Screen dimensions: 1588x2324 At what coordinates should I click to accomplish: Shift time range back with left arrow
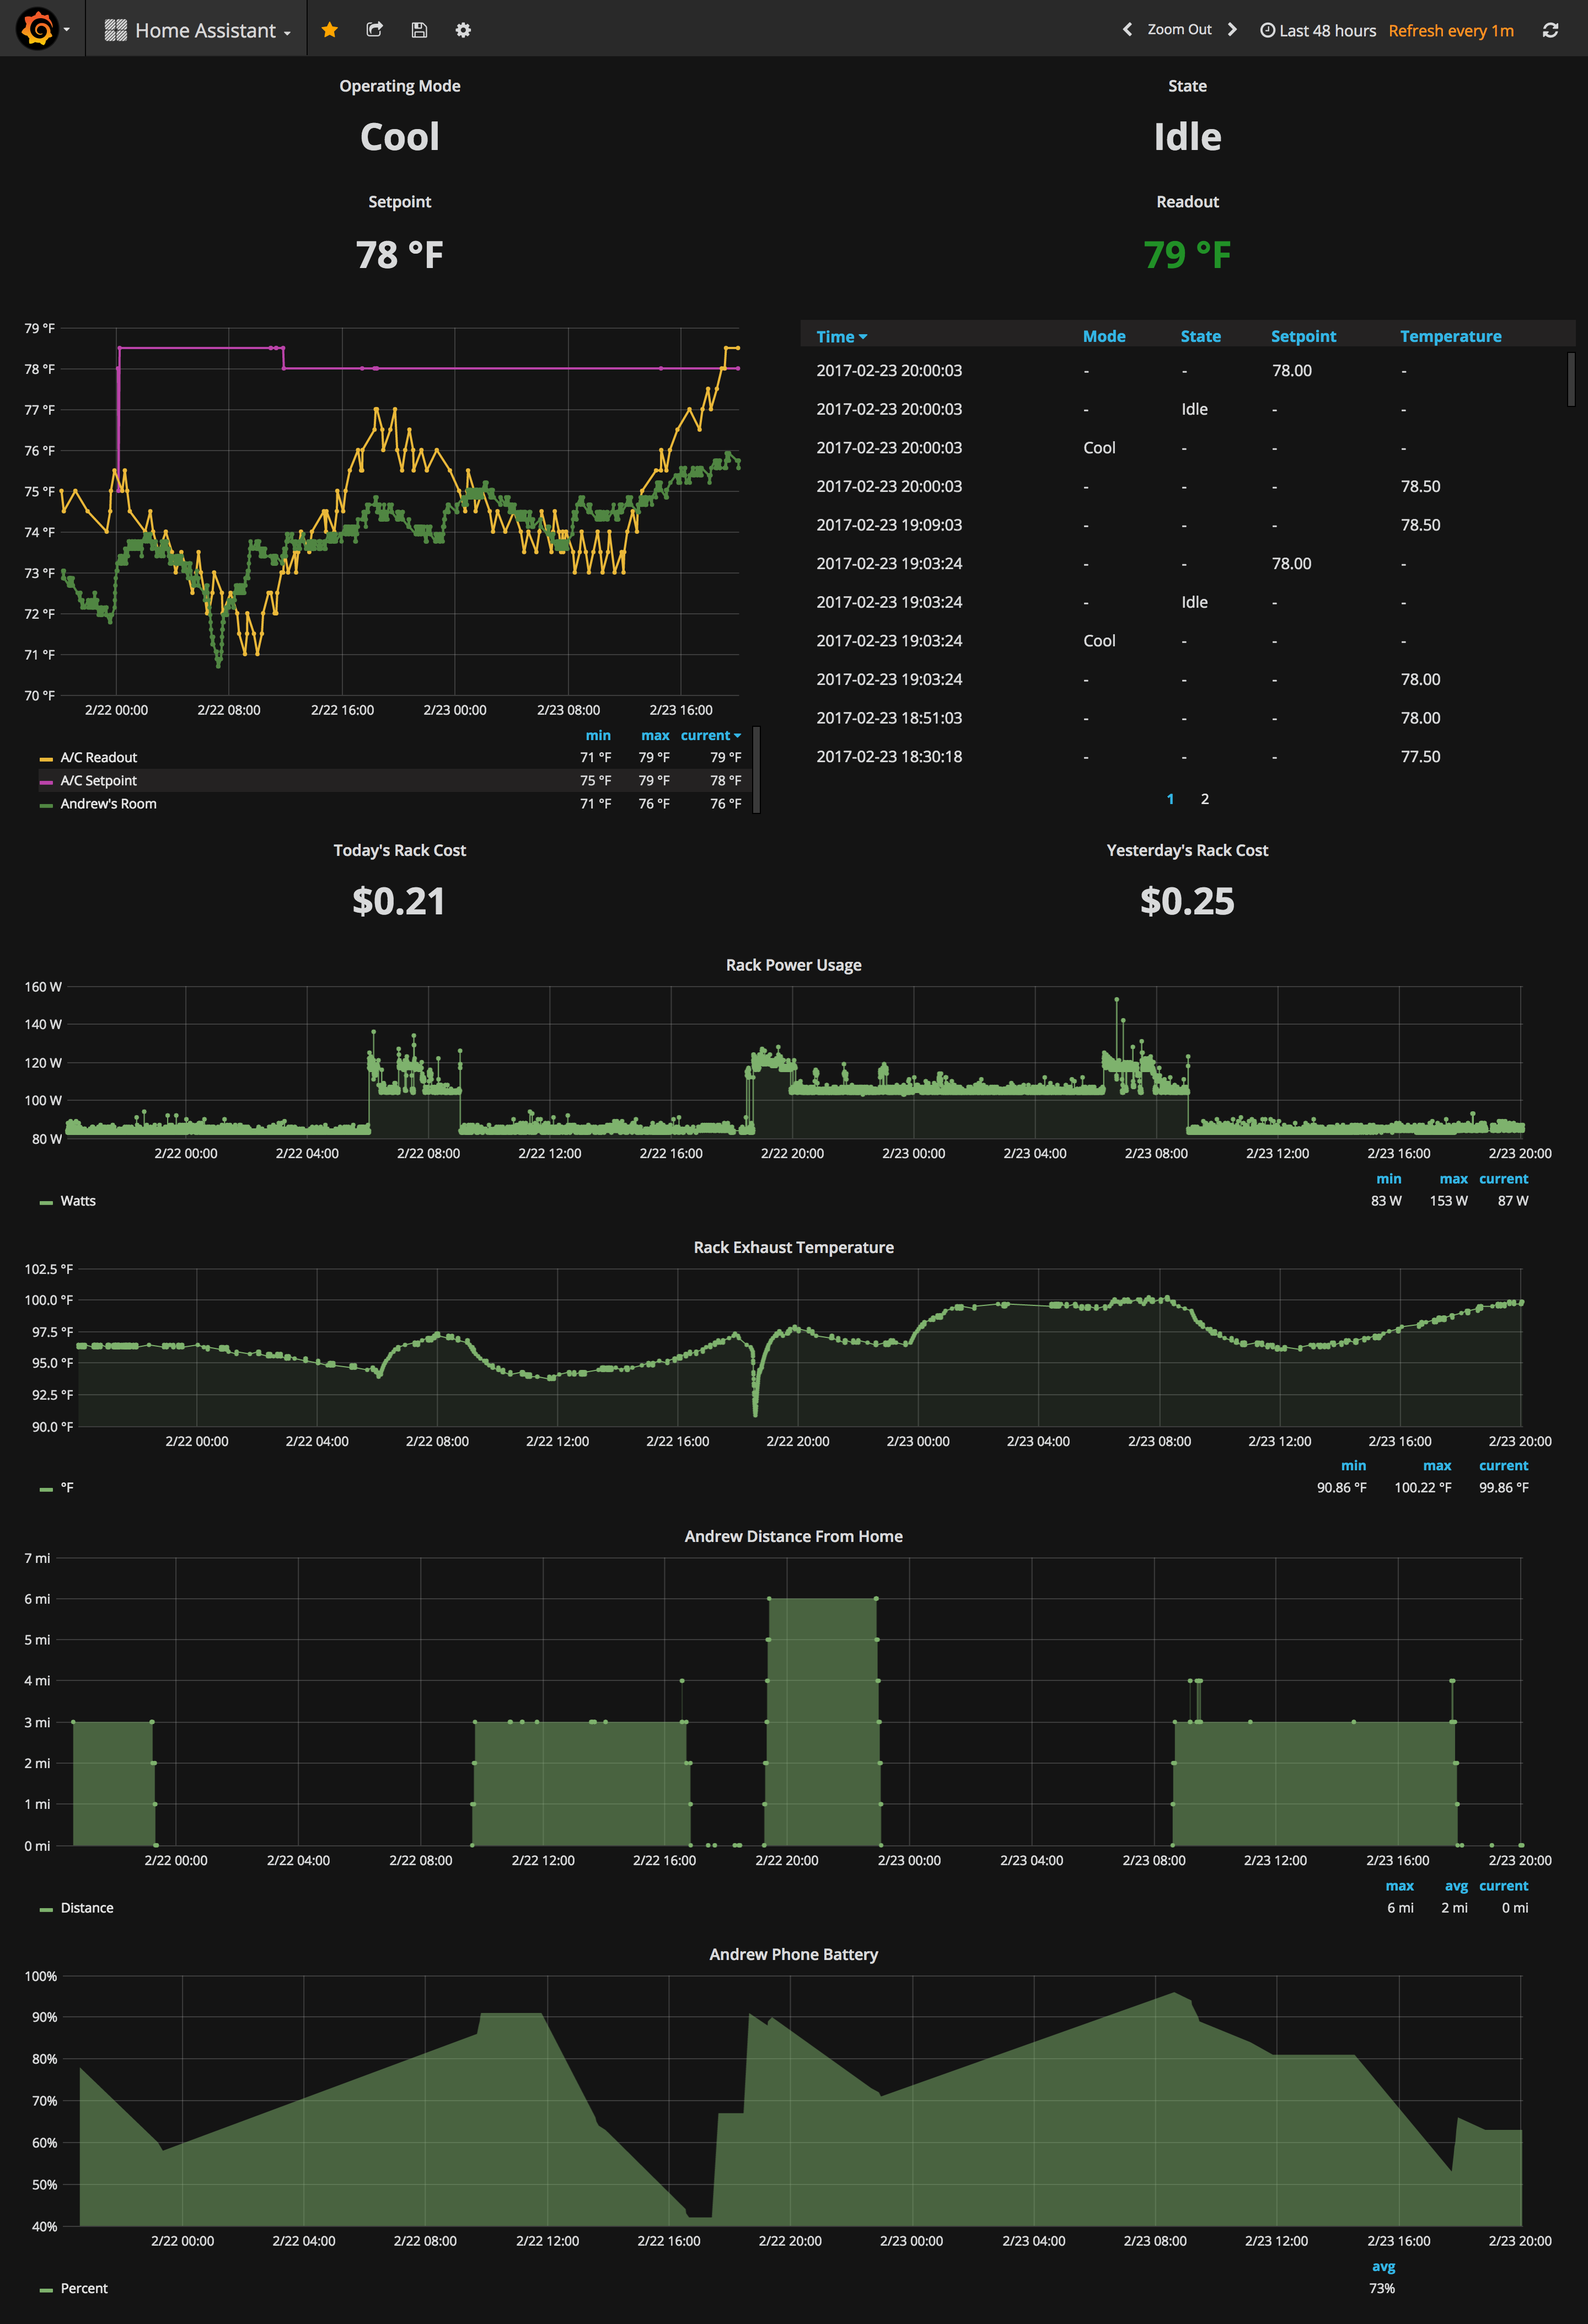(x=1127, y=30)
